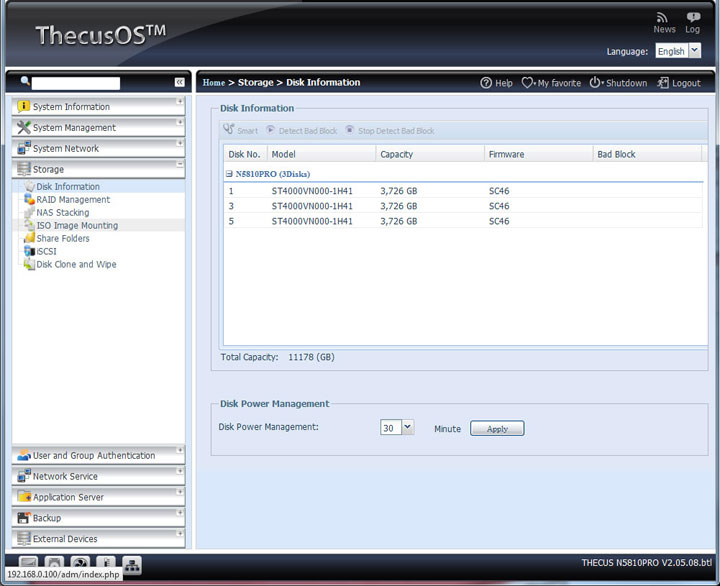Viewport: 720px width, 586px height.
Task: Select the disk 3 row
Action: click(x=463, y=206)
